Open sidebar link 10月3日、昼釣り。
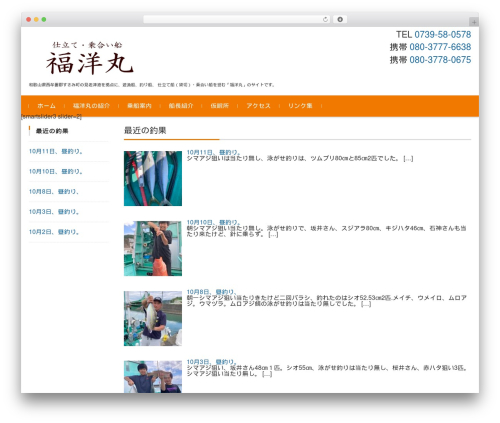 54,212
